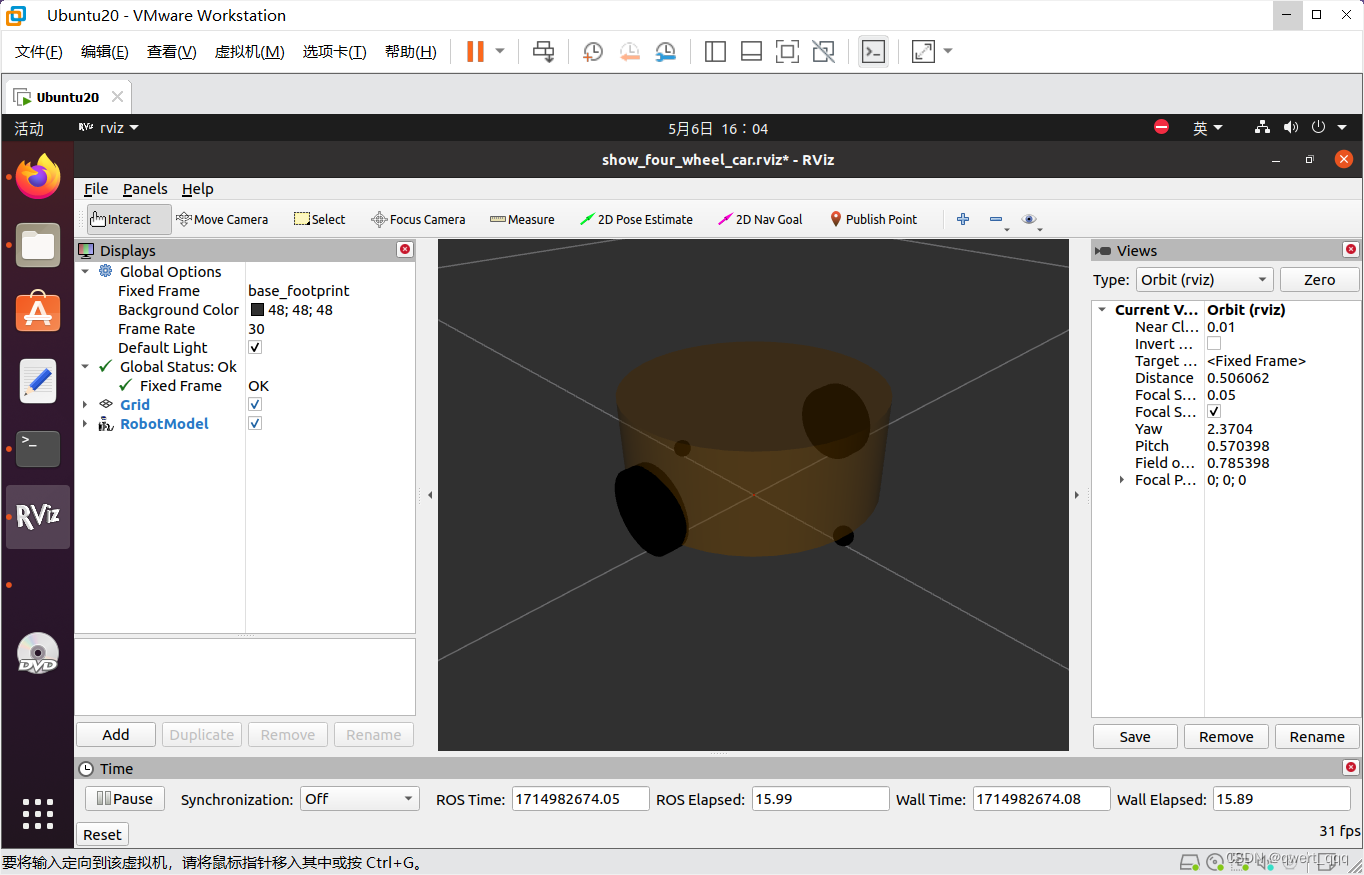The image size is (1364, 875).
Task: Click the Add display button
Action: tap(116, 735)
